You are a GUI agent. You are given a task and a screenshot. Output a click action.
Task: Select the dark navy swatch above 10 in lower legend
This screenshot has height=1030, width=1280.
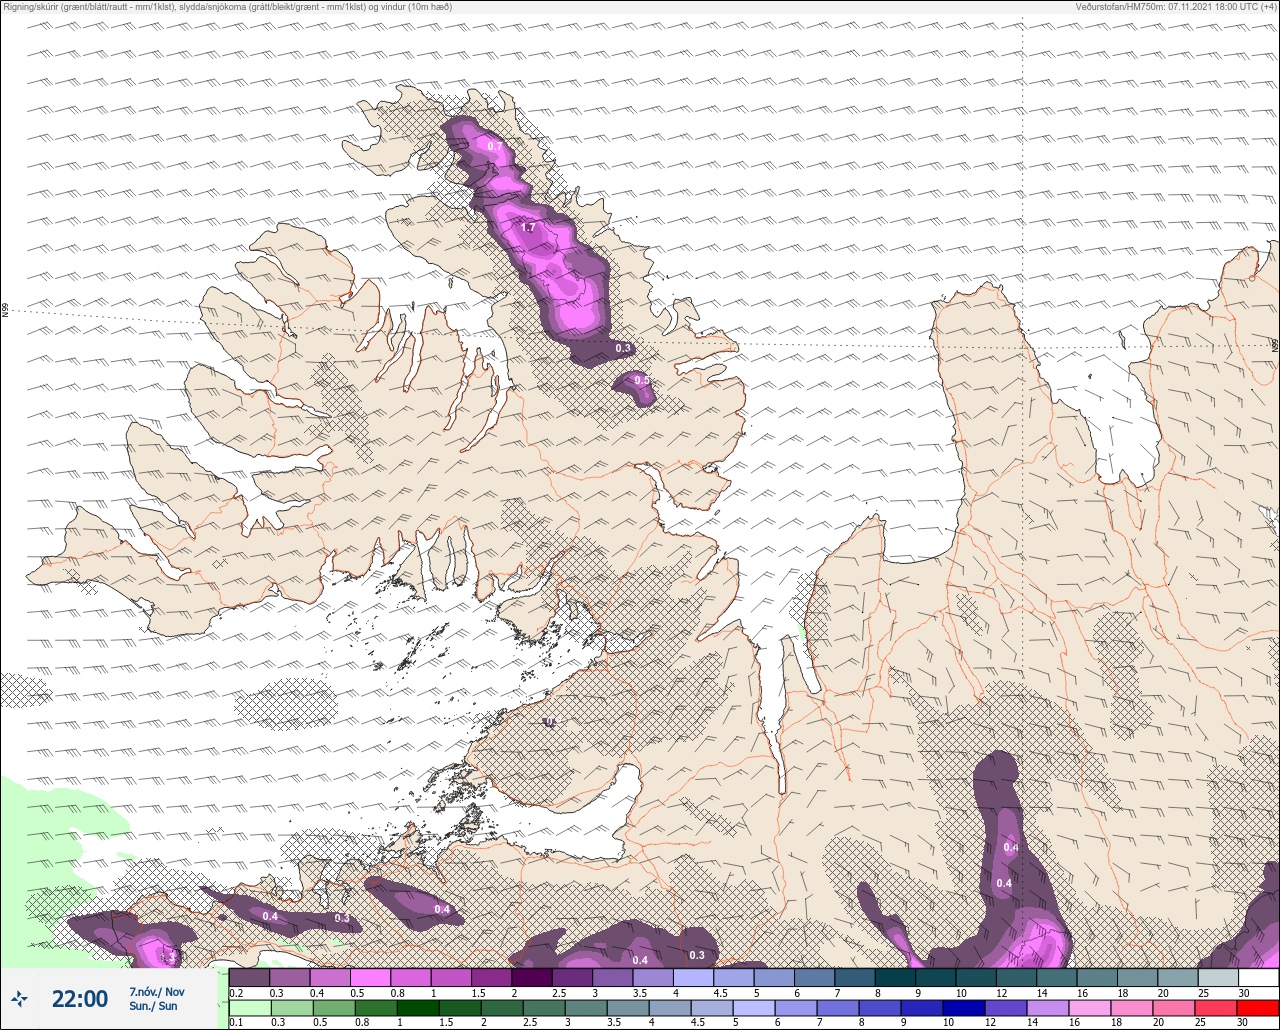pos(962,1008)
